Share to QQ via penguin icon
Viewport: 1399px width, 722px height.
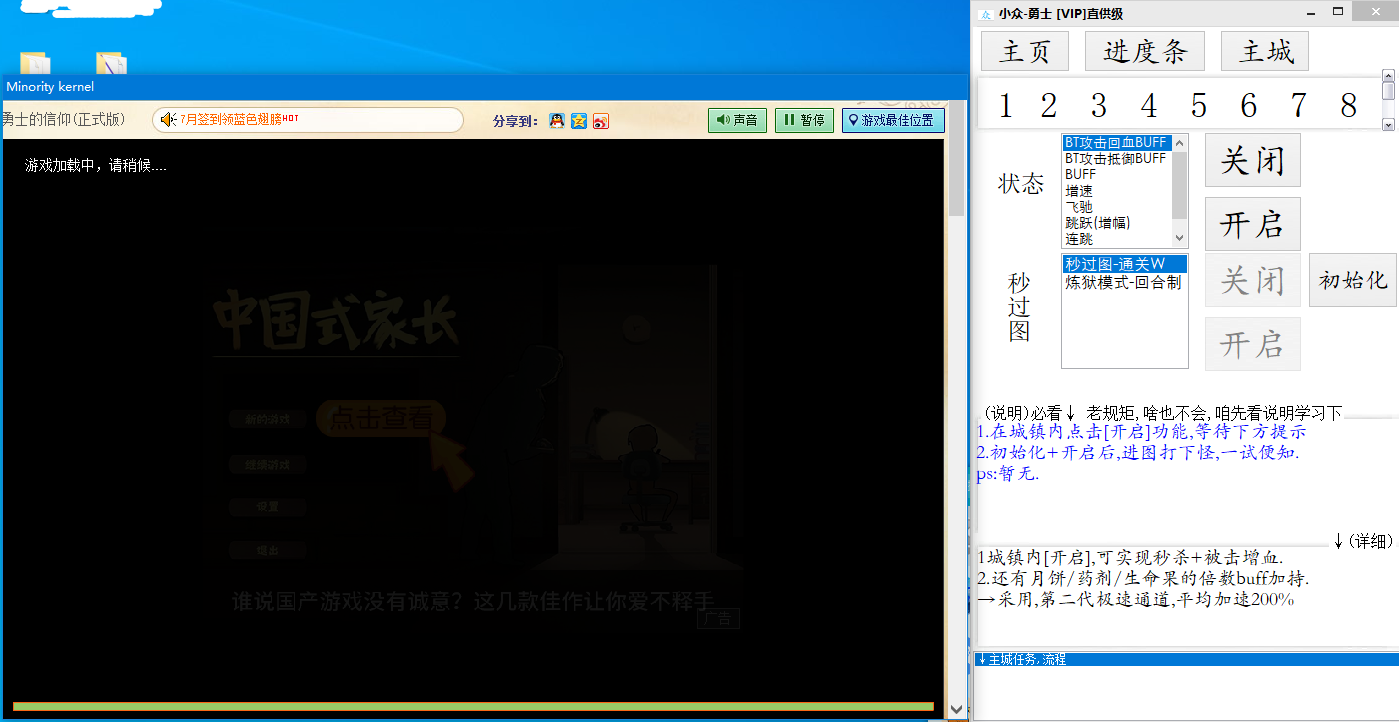(x=557, y=121)
